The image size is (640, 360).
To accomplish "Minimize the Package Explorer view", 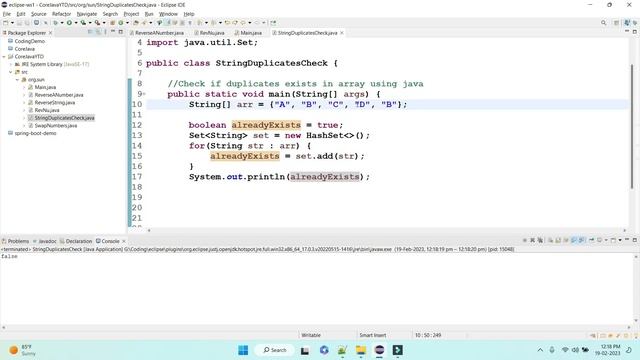I will coord(113,32).
